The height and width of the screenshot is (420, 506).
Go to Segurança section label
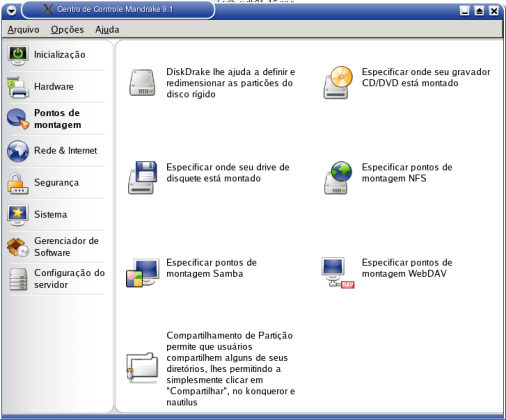point(57,183)
